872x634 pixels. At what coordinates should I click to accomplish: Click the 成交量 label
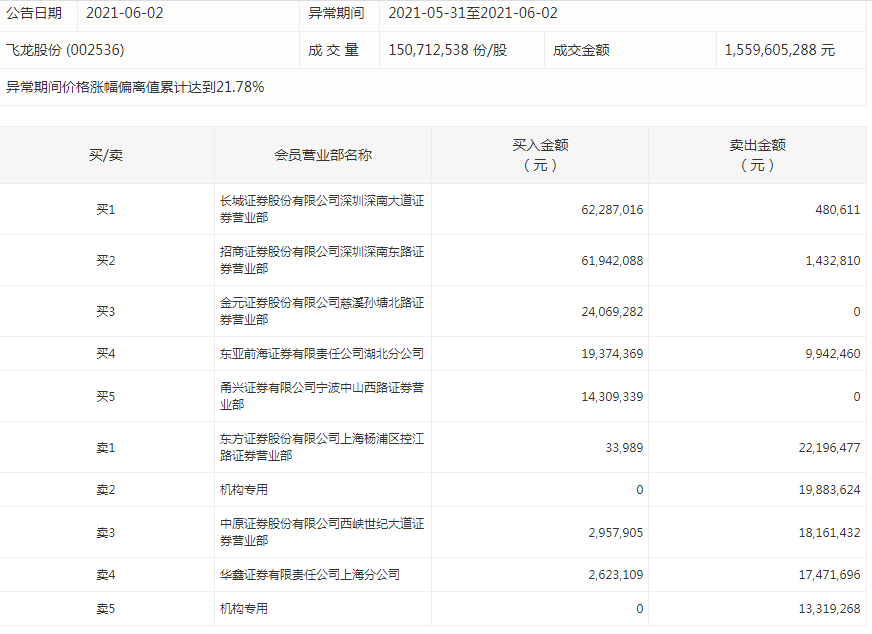click(x=334, y=50)
